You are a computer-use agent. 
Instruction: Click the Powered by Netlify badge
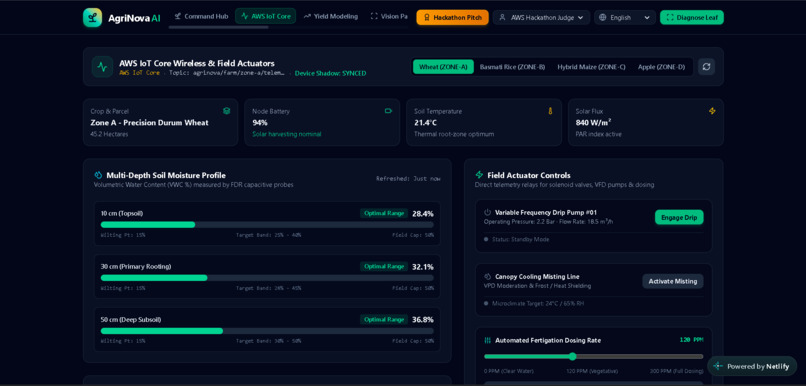click(752, 366)
